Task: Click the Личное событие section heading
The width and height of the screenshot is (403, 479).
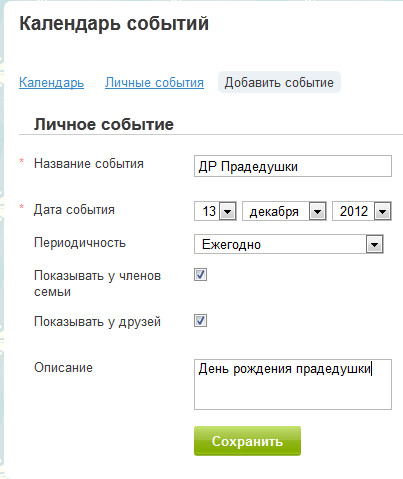Action: pyautogui.click(x=104, y=124)
